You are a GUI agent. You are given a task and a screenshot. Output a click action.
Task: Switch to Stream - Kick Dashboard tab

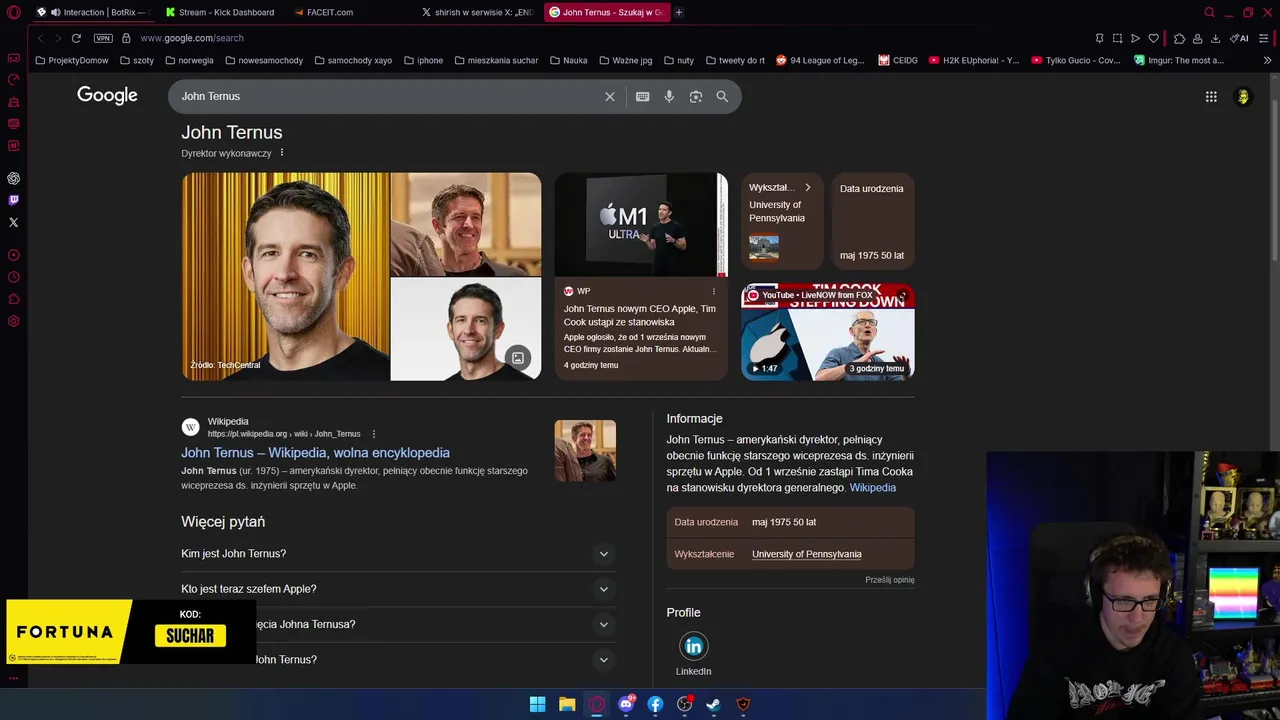pyautogui.click(x=220, y=12)
